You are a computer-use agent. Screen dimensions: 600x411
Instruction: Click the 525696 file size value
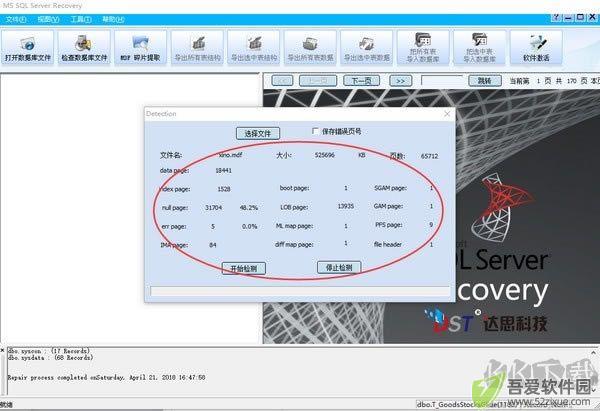coord(324,155)
